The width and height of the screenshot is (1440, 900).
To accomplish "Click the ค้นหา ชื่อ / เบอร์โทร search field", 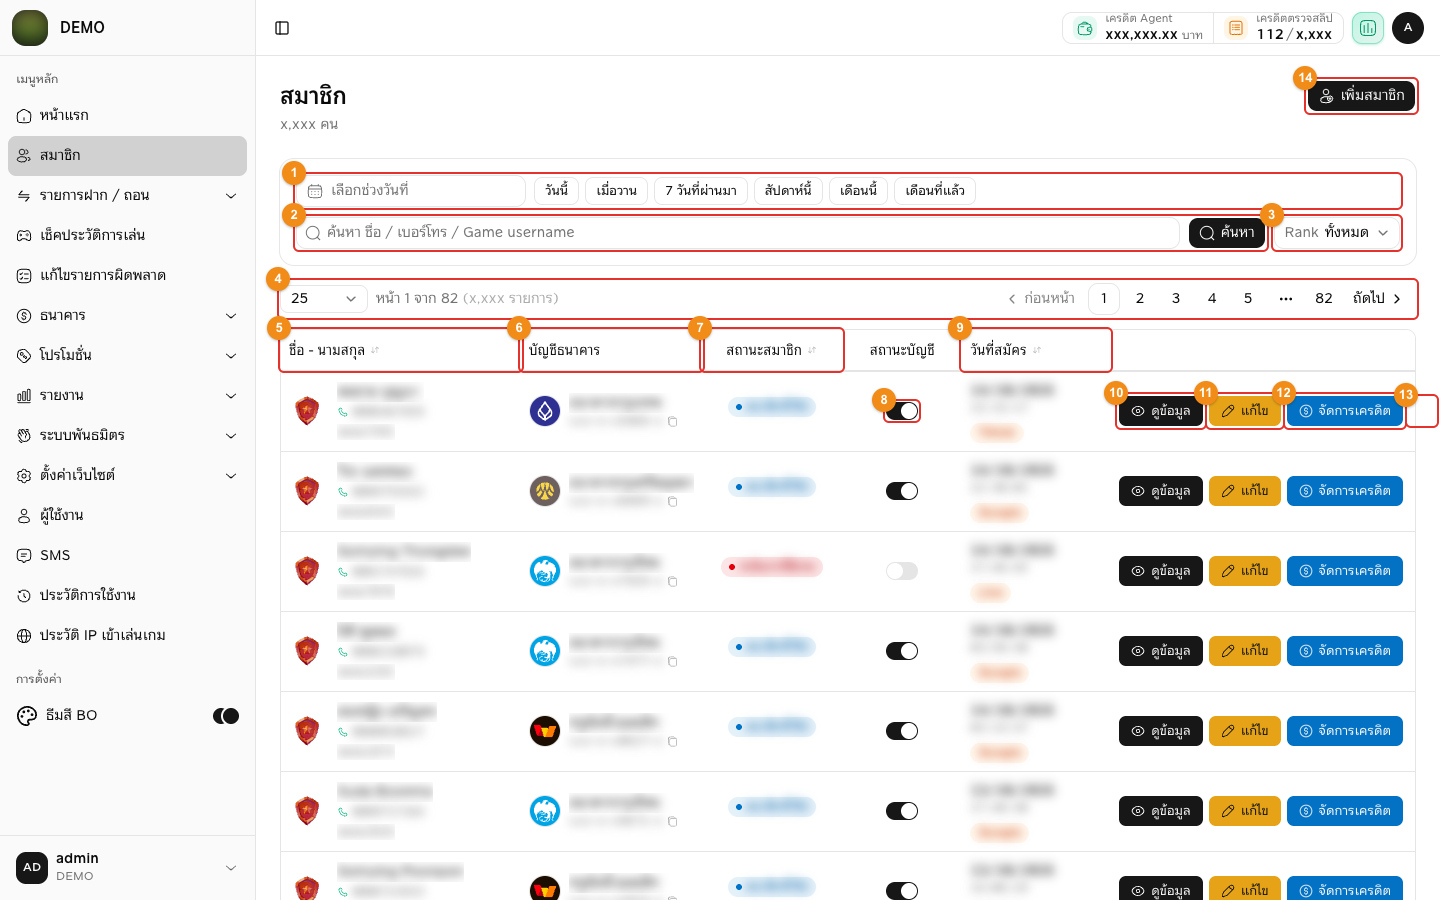I will (x=740, y=232).
